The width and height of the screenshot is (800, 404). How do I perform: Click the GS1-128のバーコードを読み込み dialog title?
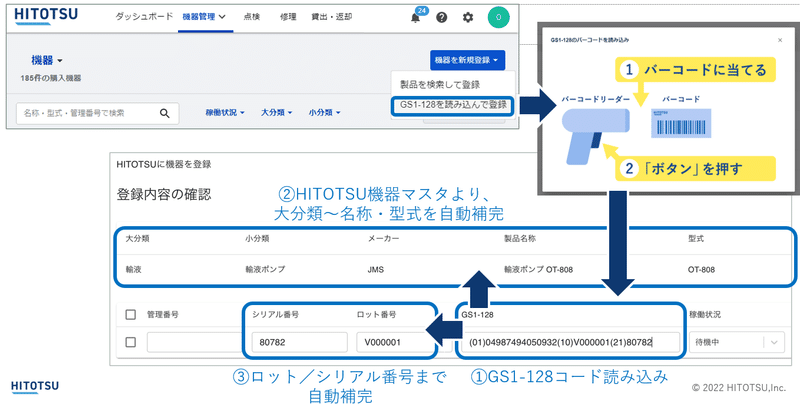coord(590,40)
